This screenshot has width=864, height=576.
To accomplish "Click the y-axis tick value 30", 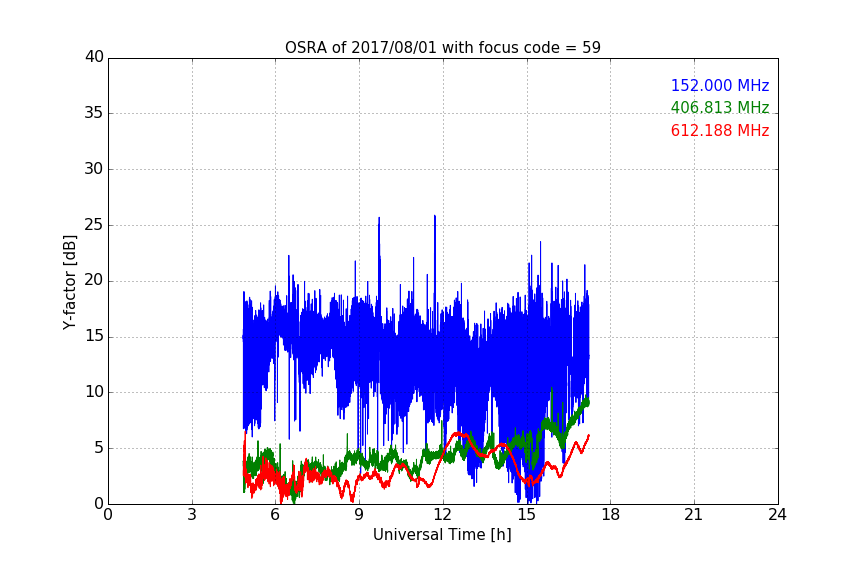I will (94, 169).
